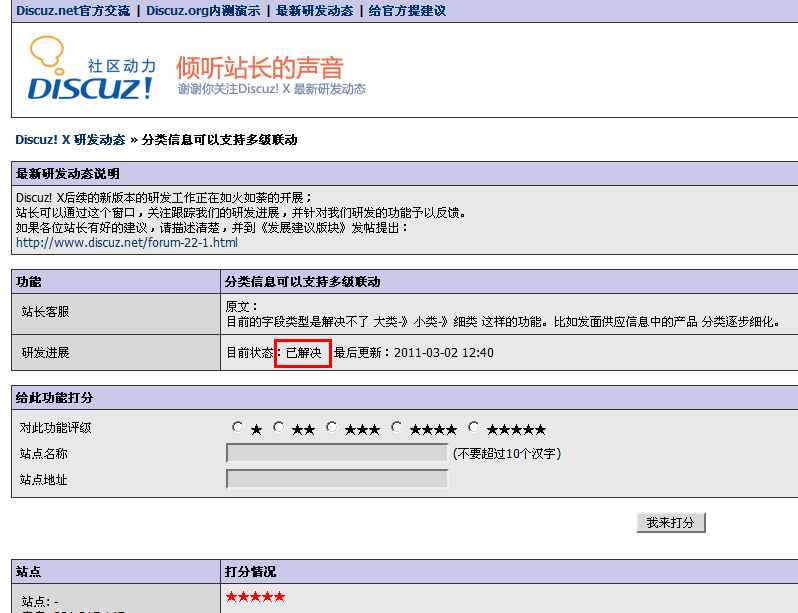Click the 分类信息可以支持多级联动 breadcrumb title
Screen dimensions: 798x613
coord(219,140)
